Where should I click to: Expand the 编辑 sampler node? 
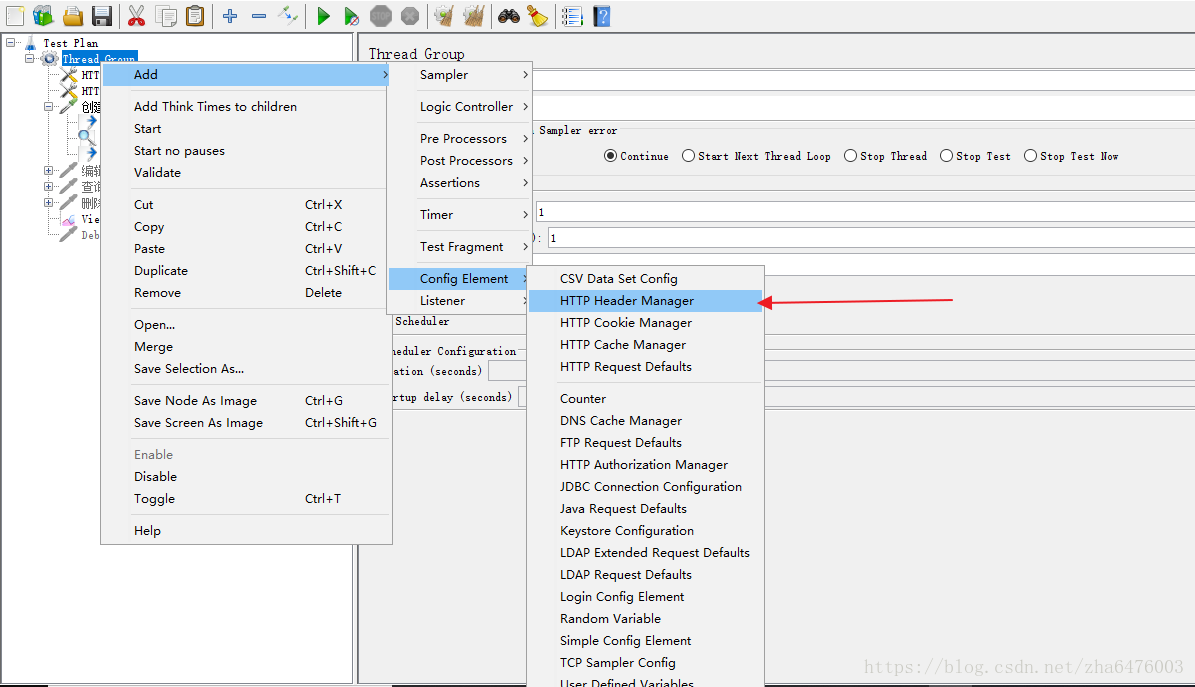click(x=49, y=171)
